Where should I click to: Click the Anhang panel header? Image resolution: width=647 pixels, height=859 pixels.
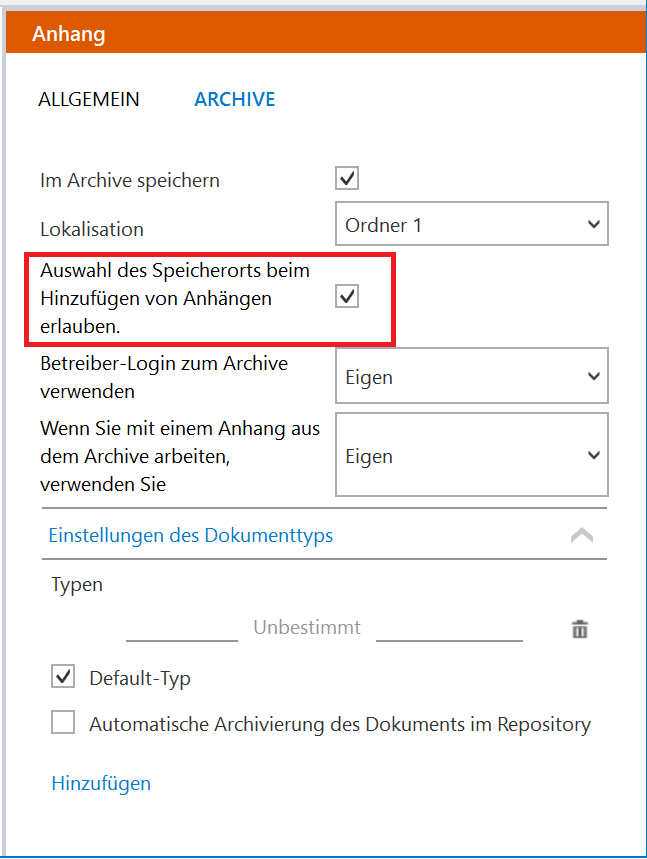[x=326, y=33]
